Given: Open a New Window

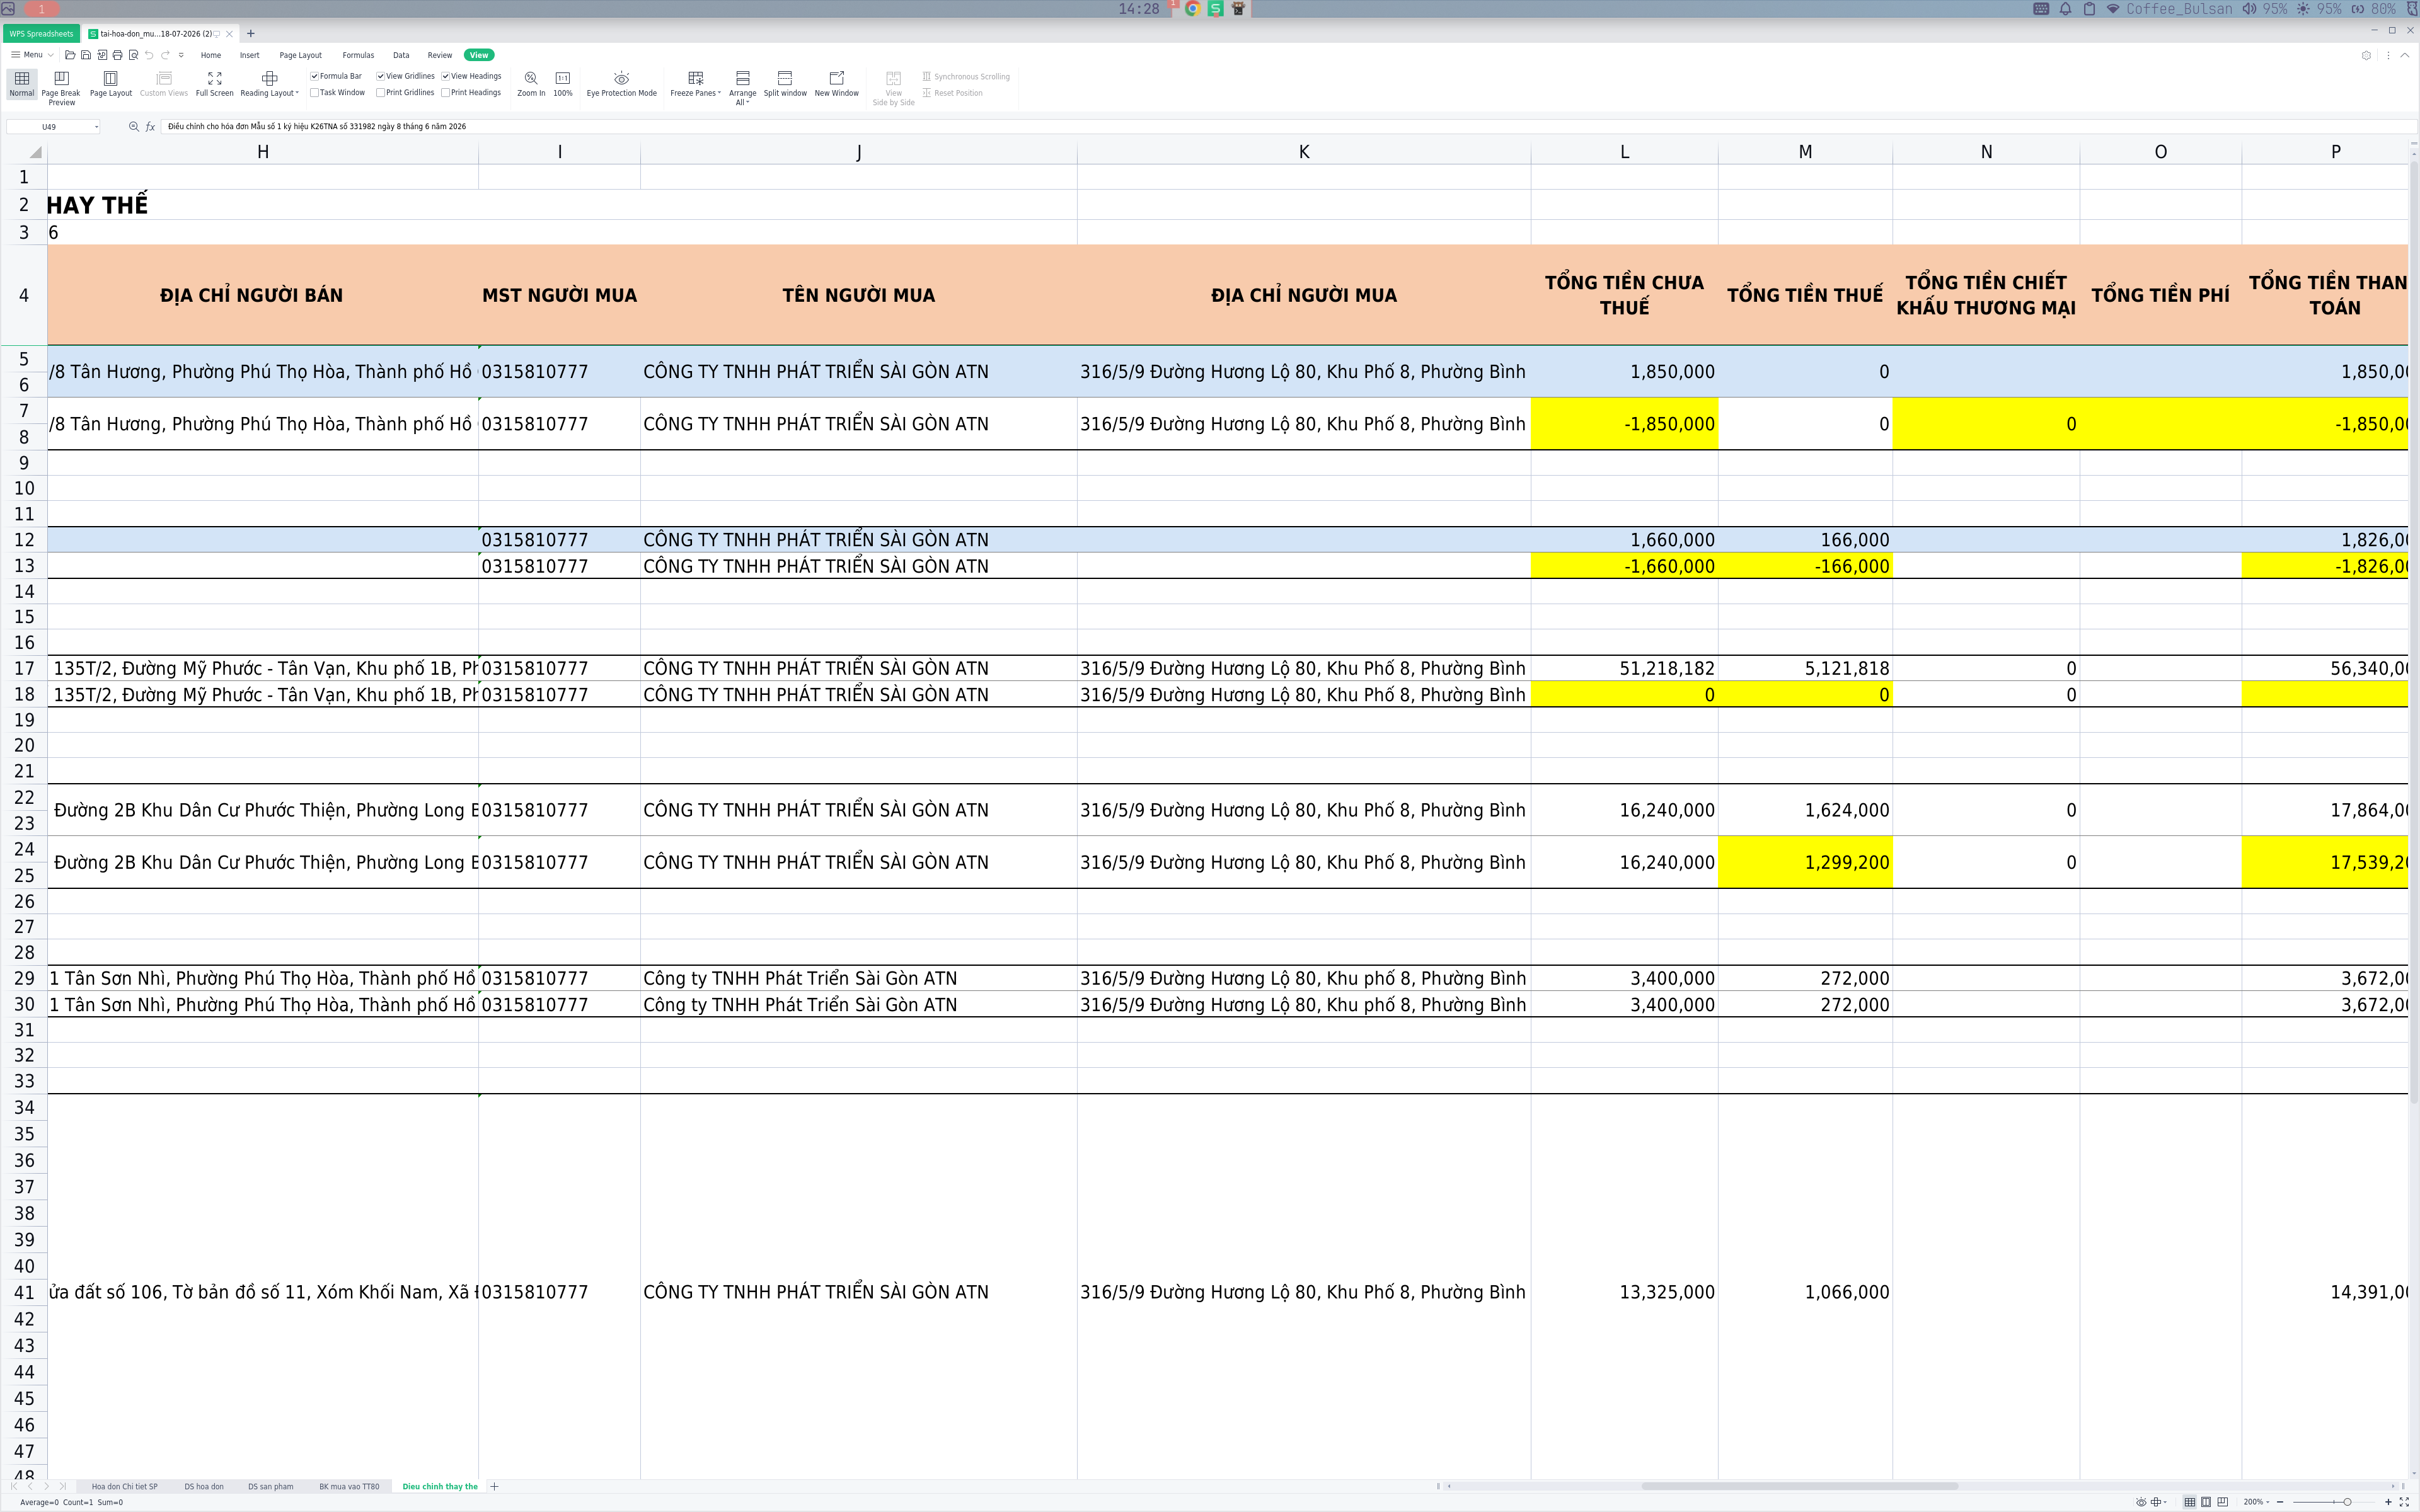Looking at the screenshot, I should tap(836, 84).
